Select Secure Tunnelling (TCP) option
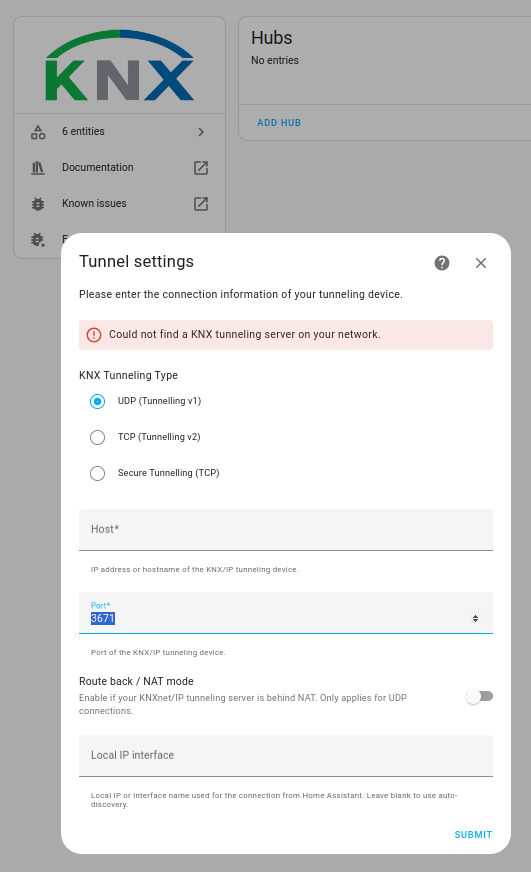 pos(97,473)
